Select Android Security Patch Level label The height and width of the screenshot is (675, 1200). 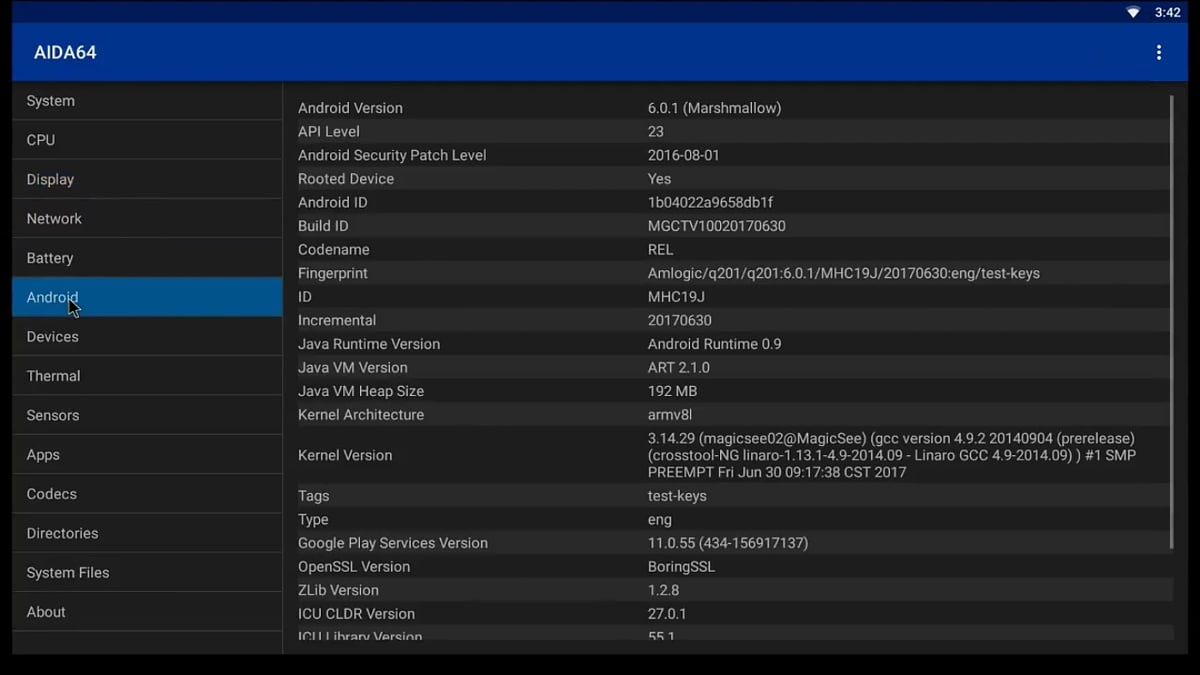click(x=392, y=155)
